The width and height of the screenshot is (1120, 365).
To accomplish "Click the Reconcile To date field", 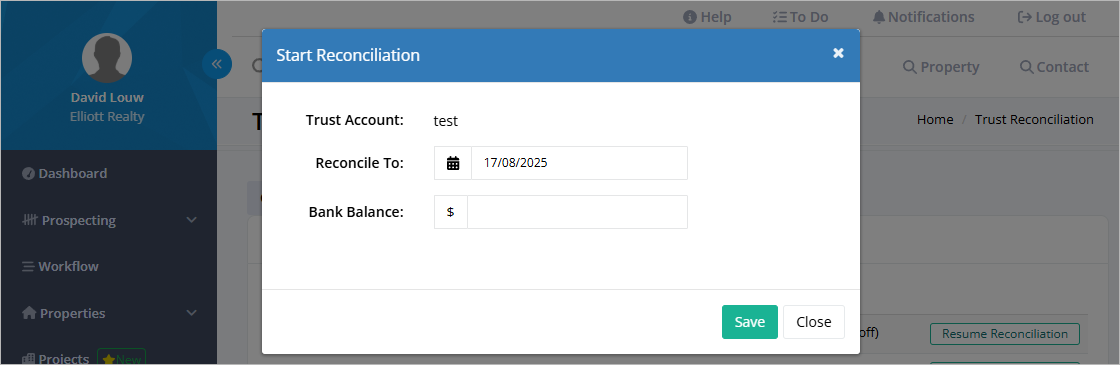I will point(579,163).
